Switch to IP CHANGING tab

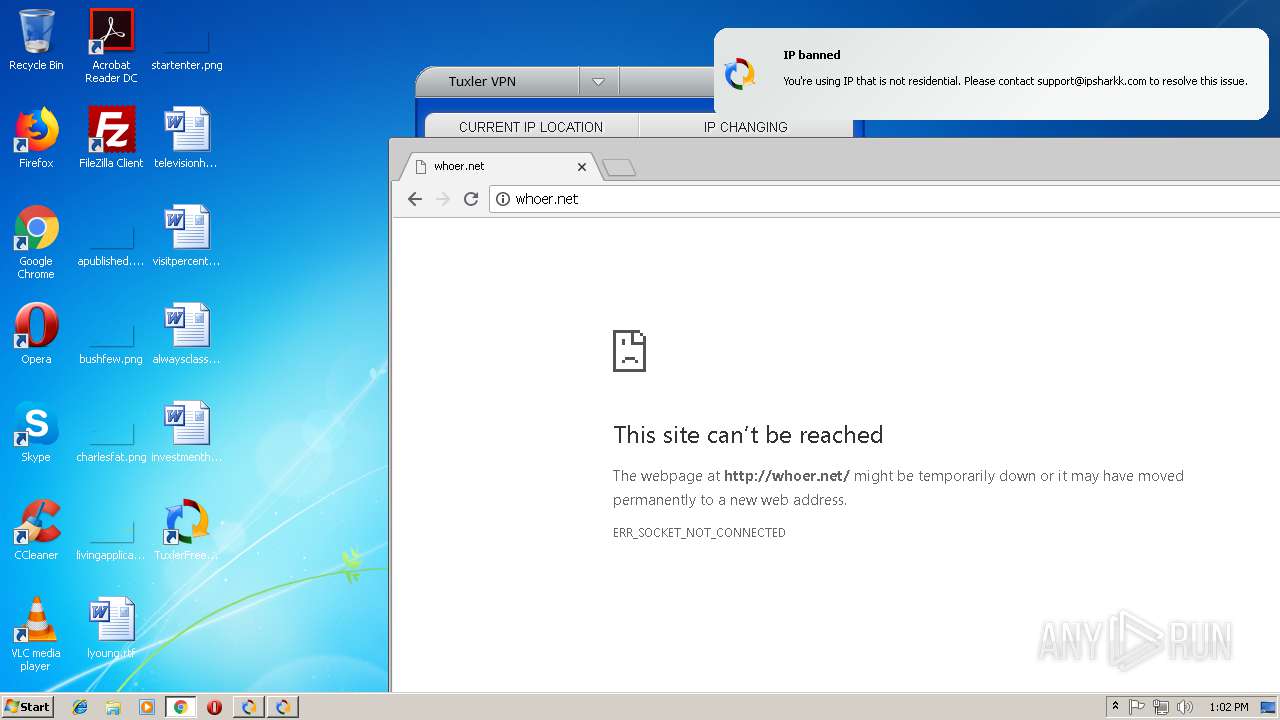tap(746, 127)
